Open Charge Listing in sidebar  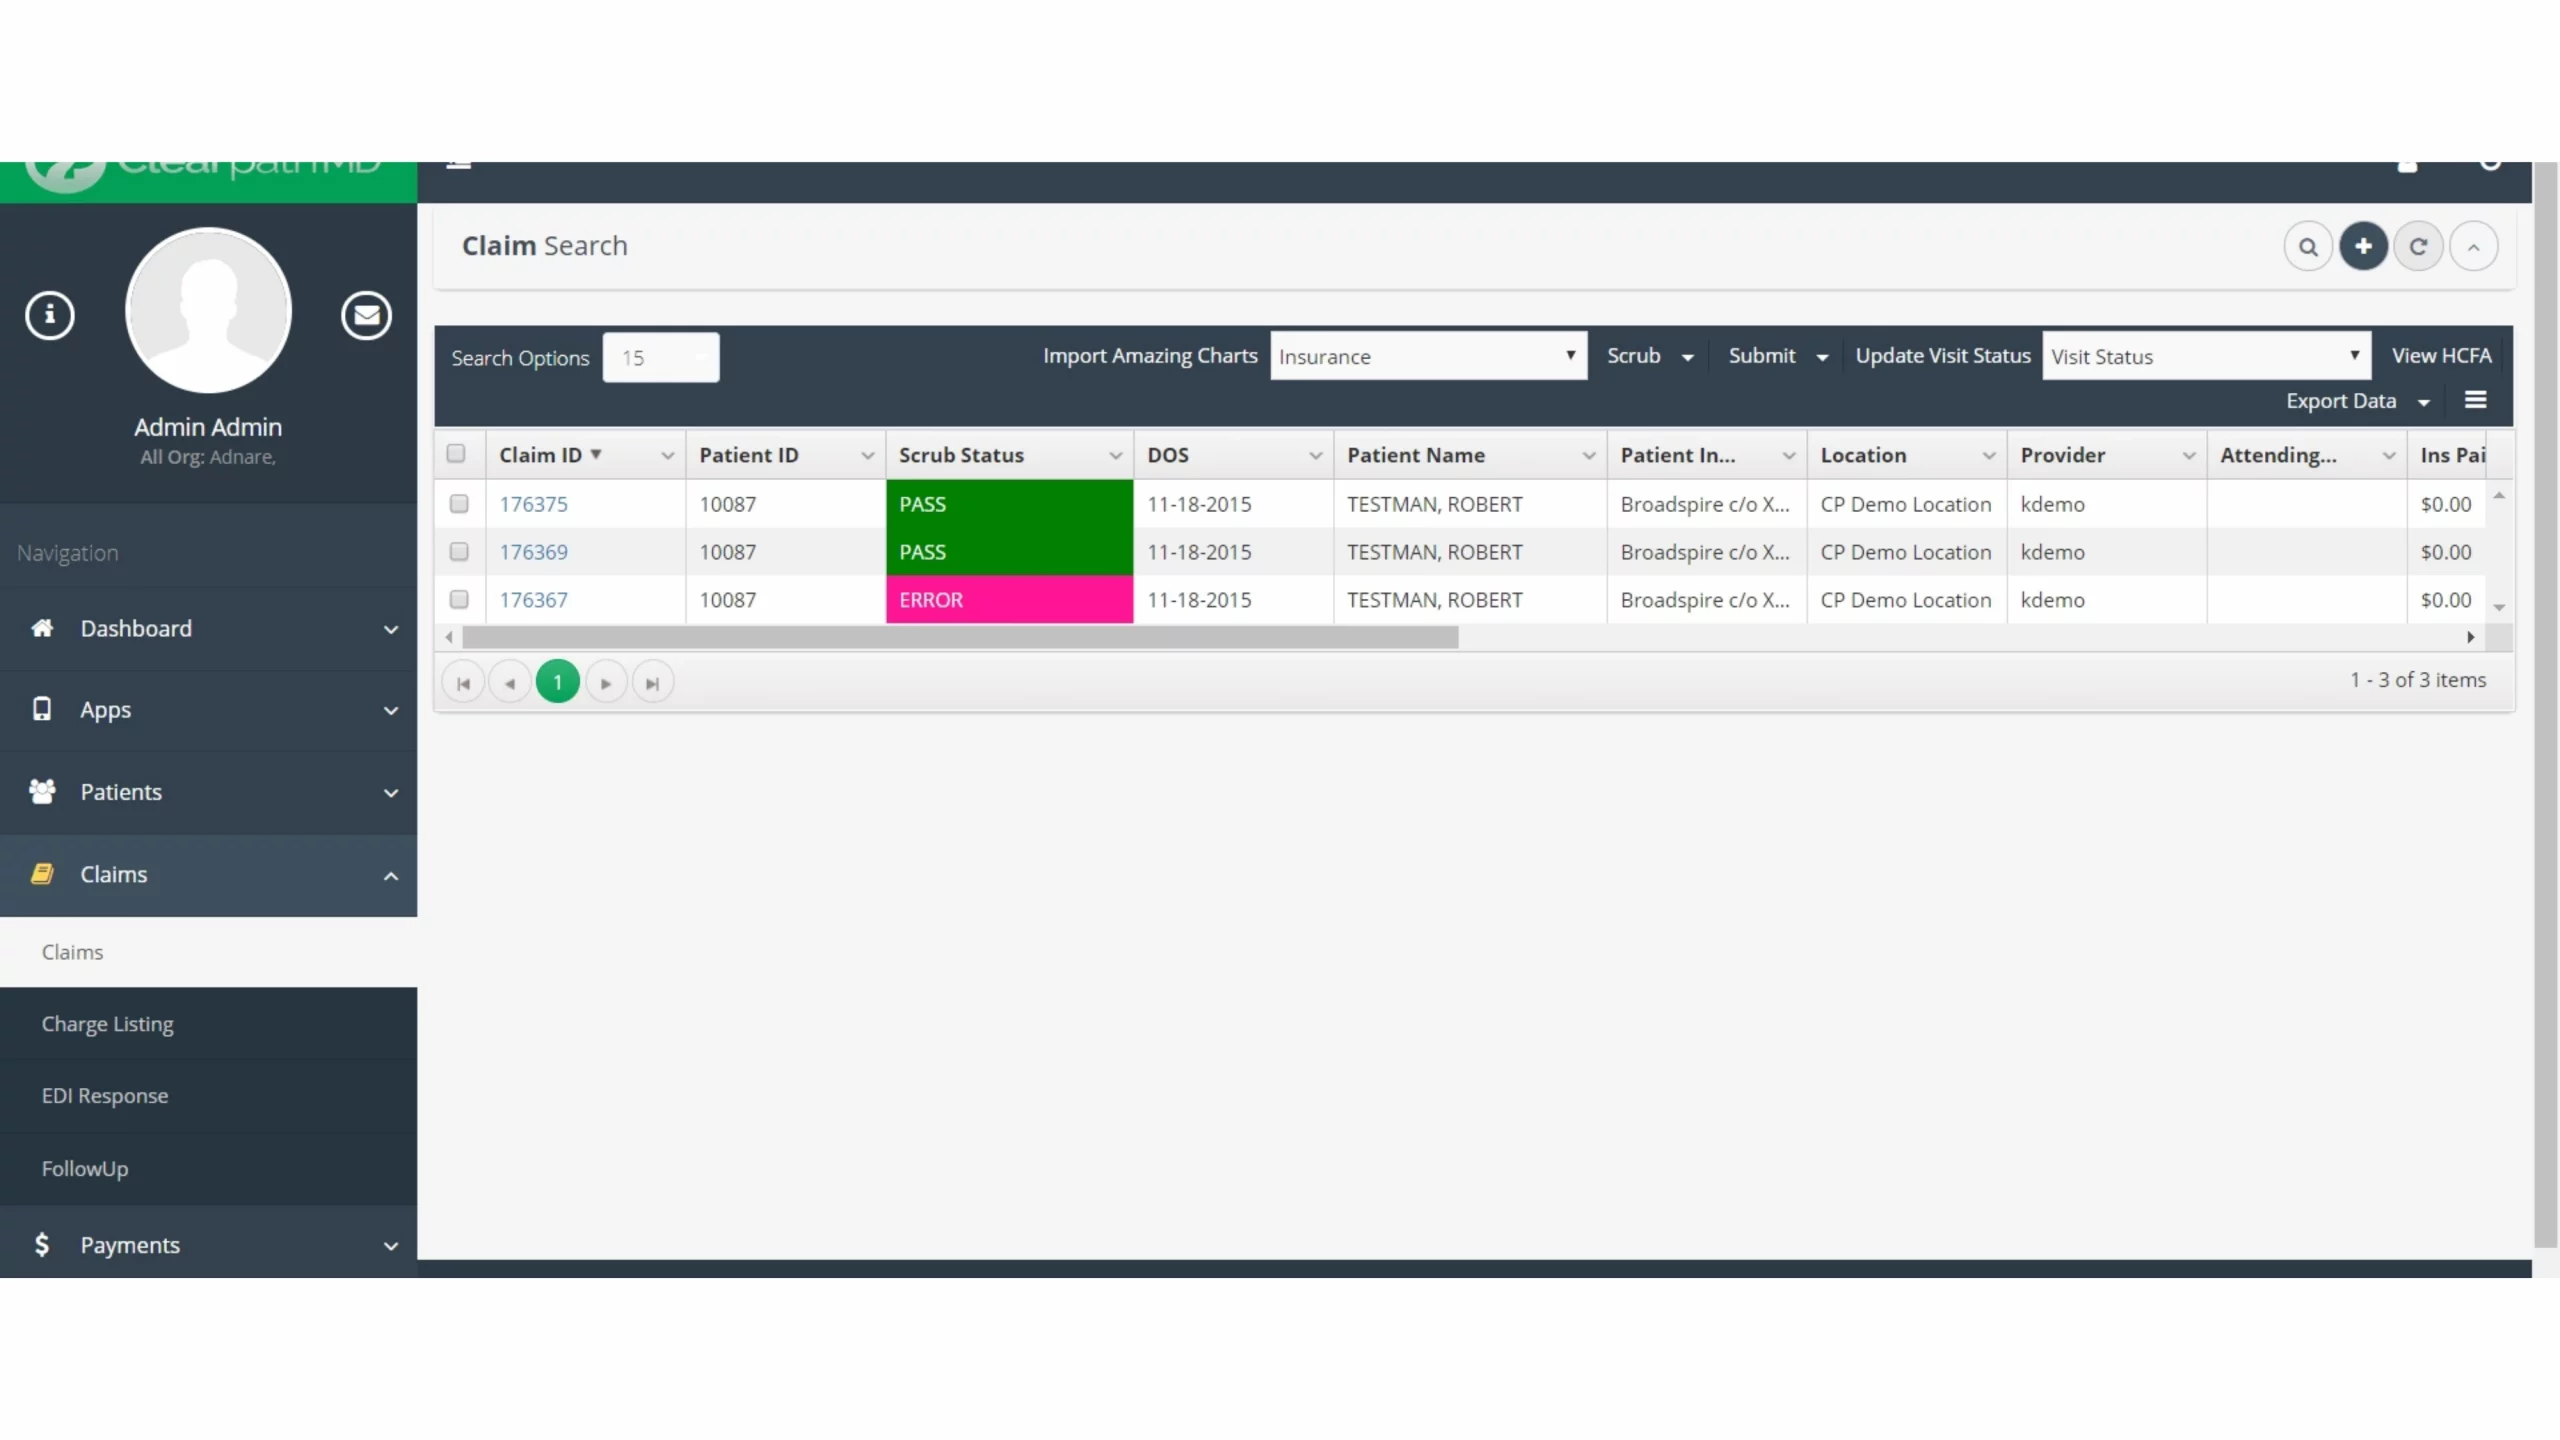click(x=108, y=1024)
